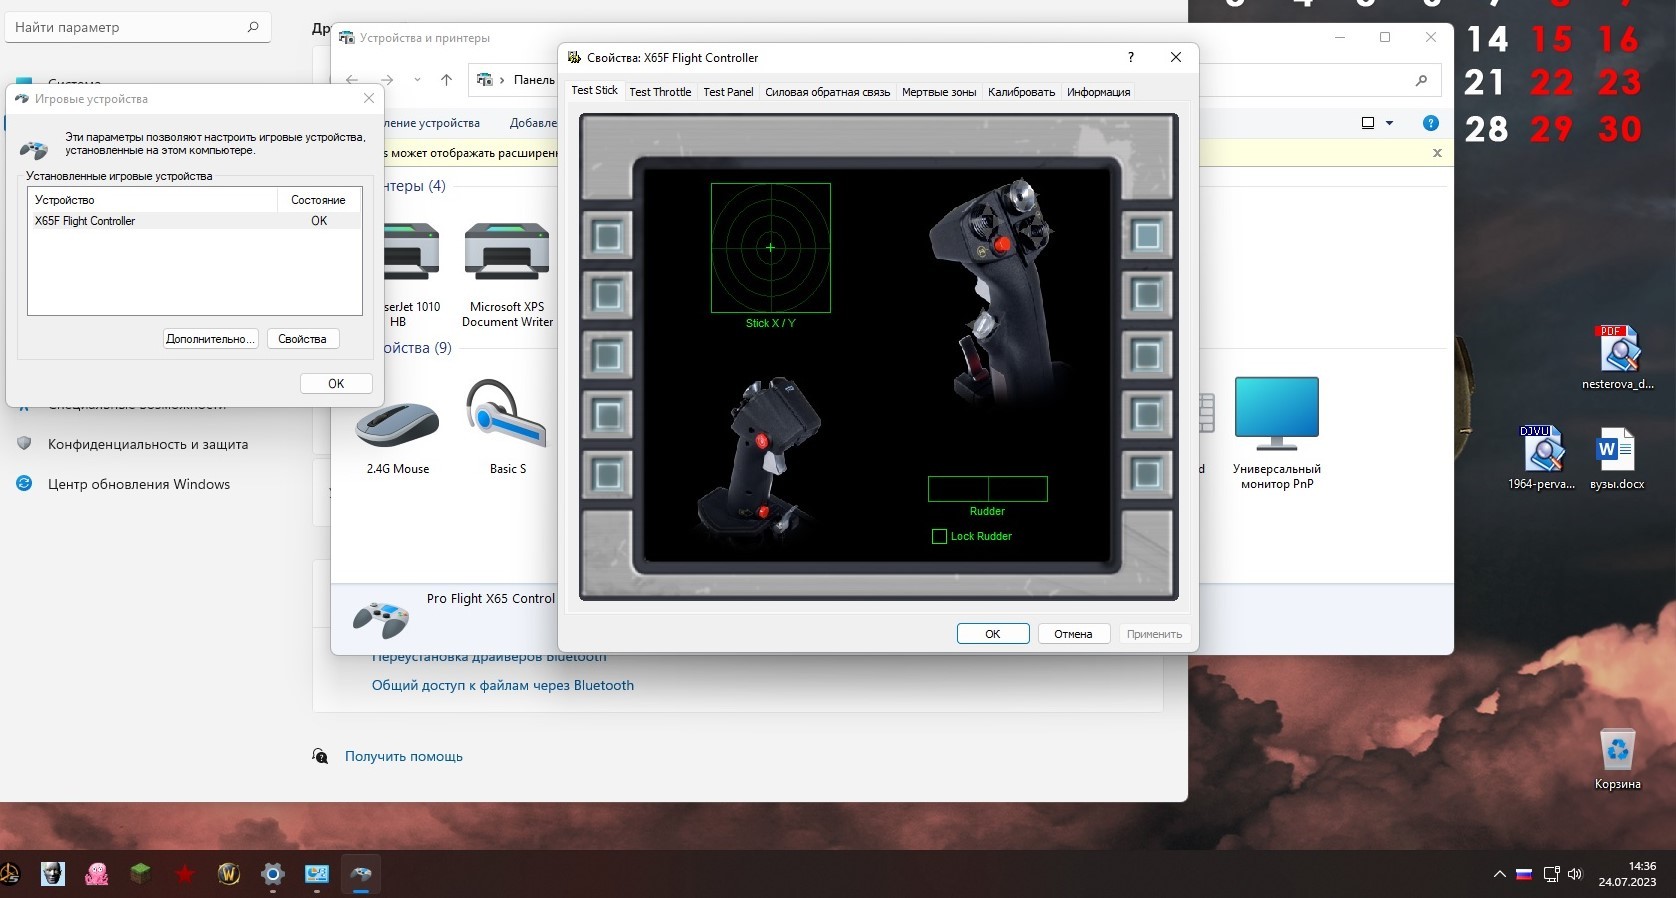Expand the recent locations chevron in navigation bar
Viewport: 1676px width, 898px height.
pyautogui.click(x=417, y=80)
